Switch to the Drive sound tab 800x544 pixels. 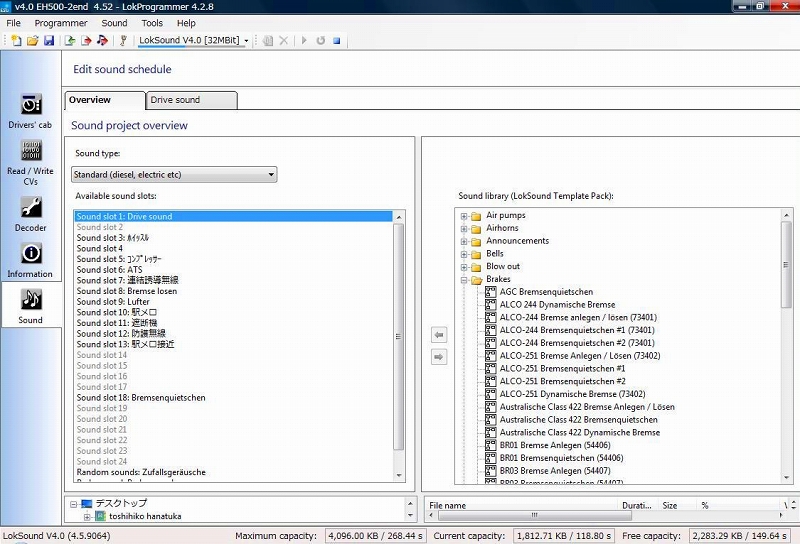tap(191, 100)
